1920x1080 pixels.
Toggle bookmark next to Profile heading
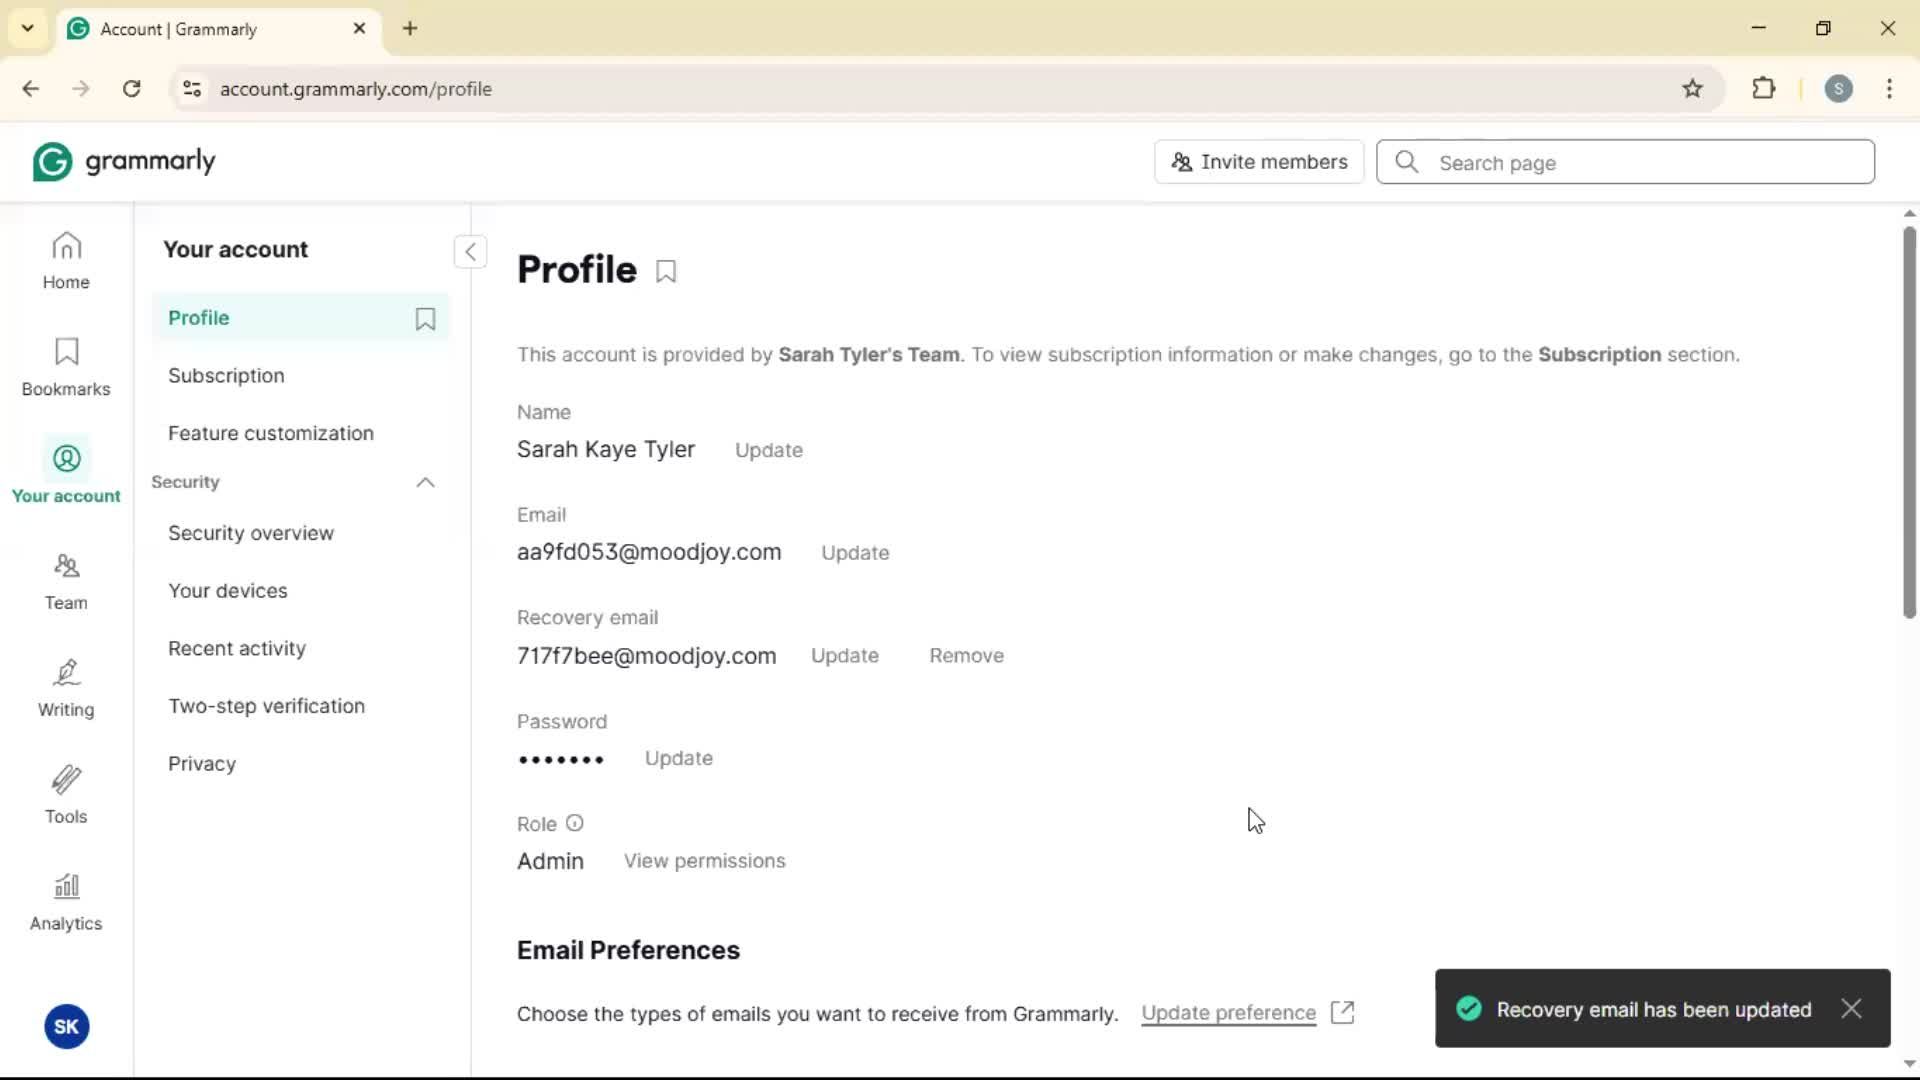666,271
